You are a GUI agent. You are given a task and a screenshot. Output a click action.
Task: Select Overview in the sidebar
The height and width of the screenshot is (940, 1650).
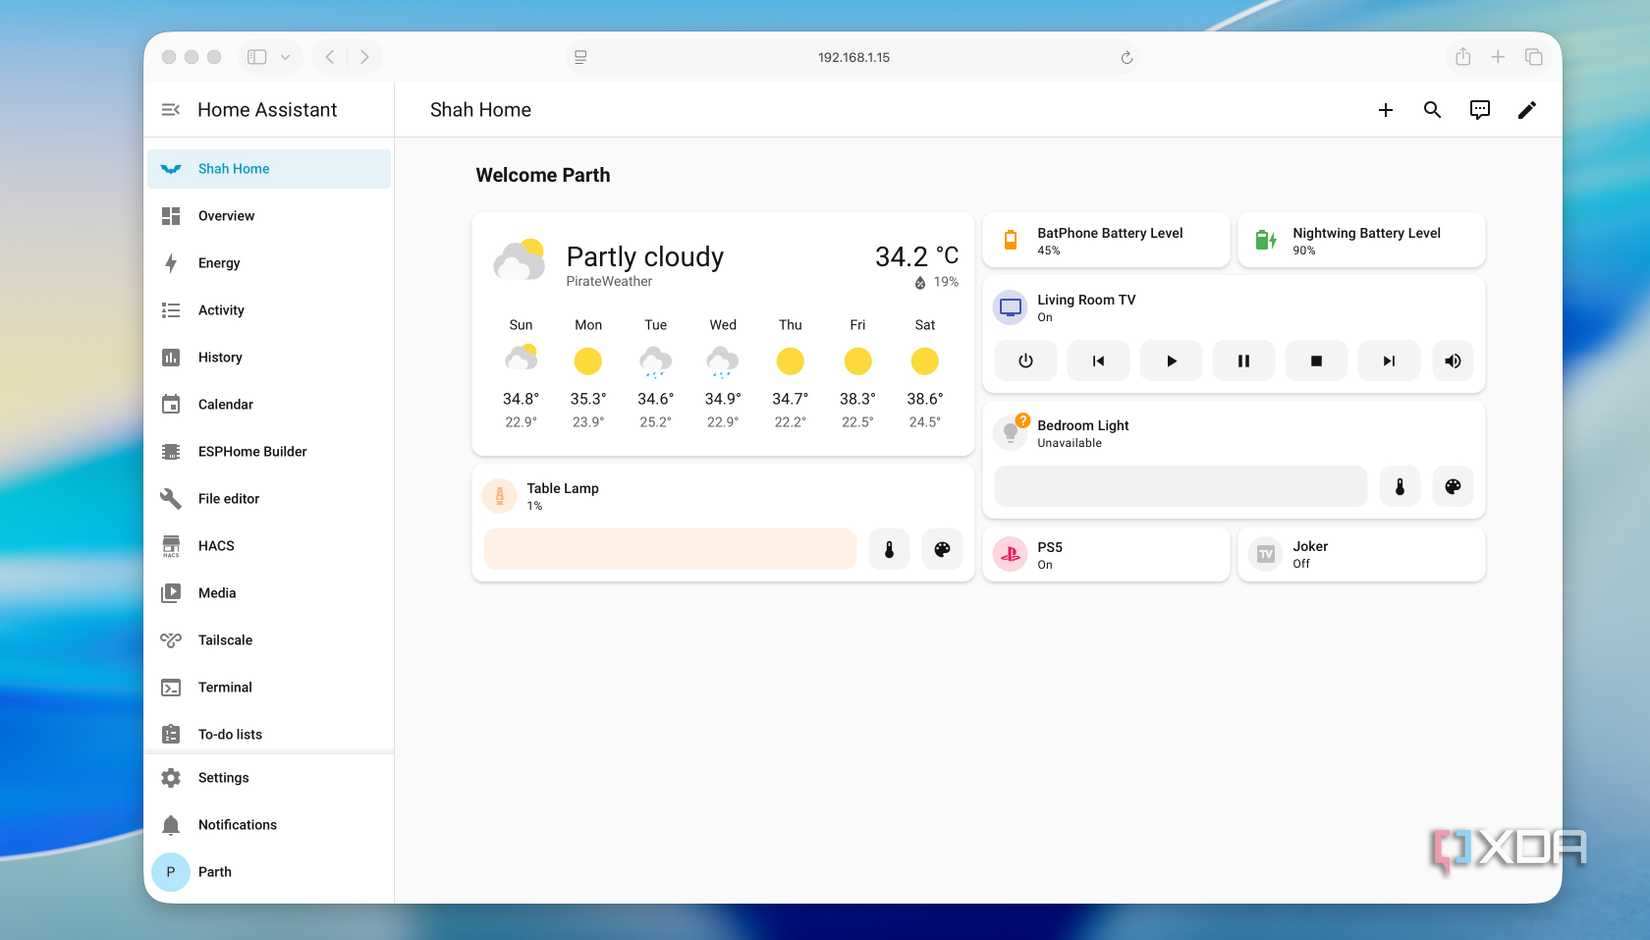225,215
